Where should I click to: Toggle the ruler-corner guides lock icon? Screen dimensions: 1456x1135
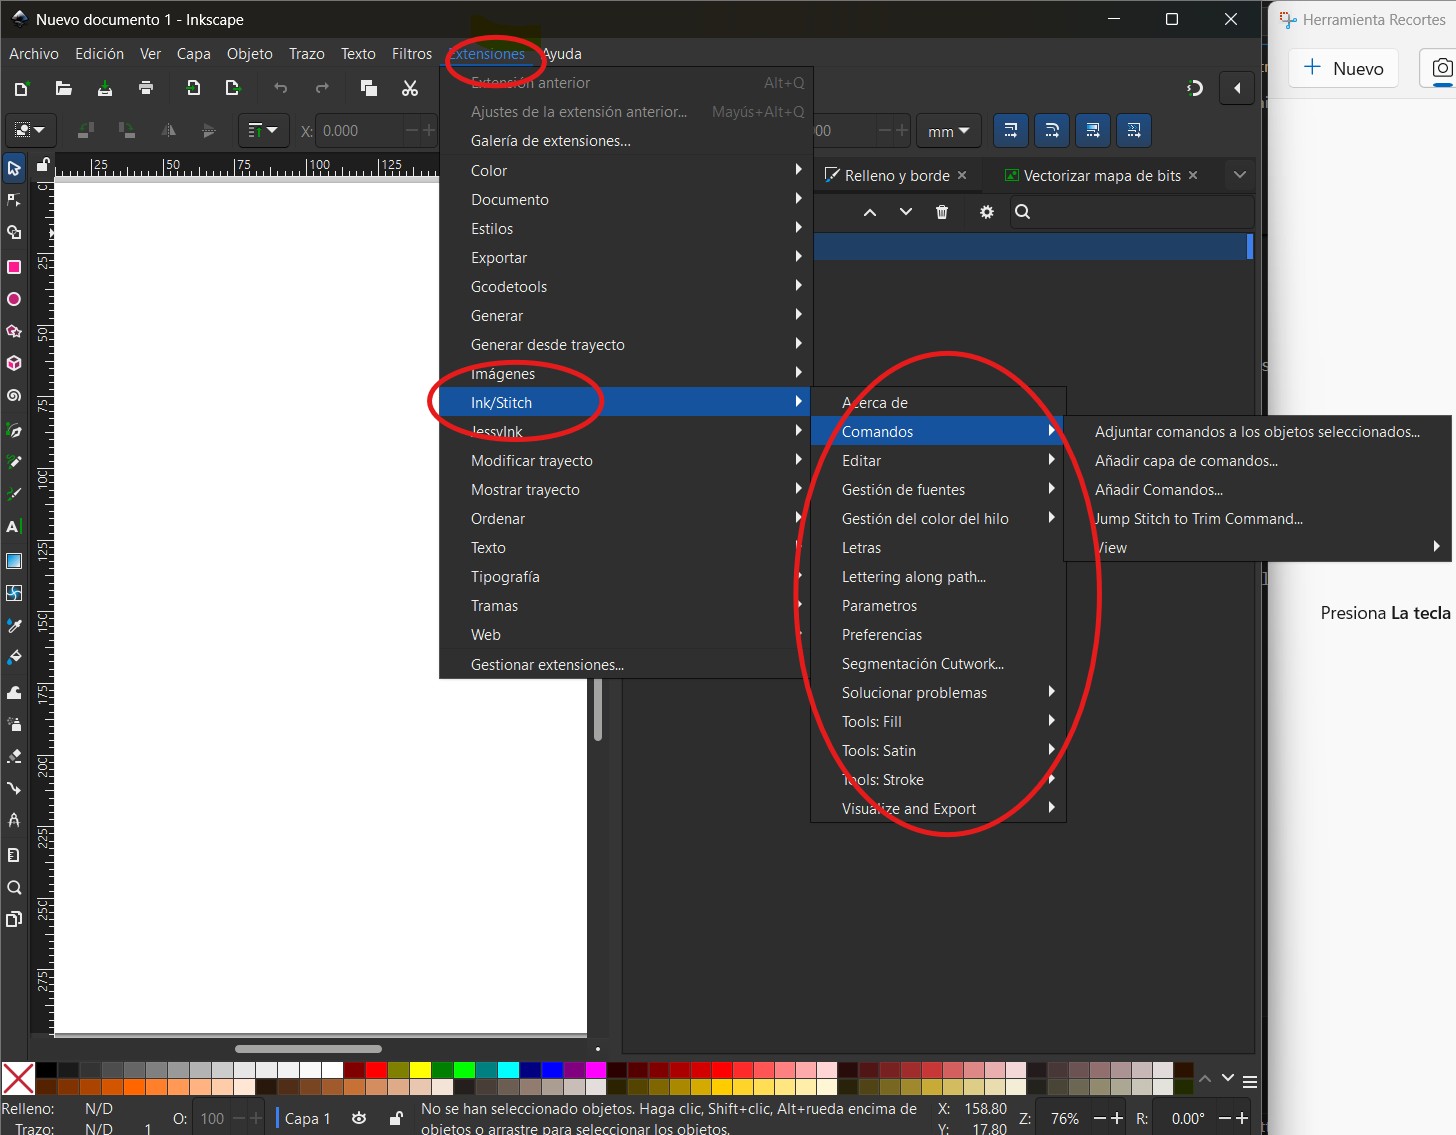point(43,165)
